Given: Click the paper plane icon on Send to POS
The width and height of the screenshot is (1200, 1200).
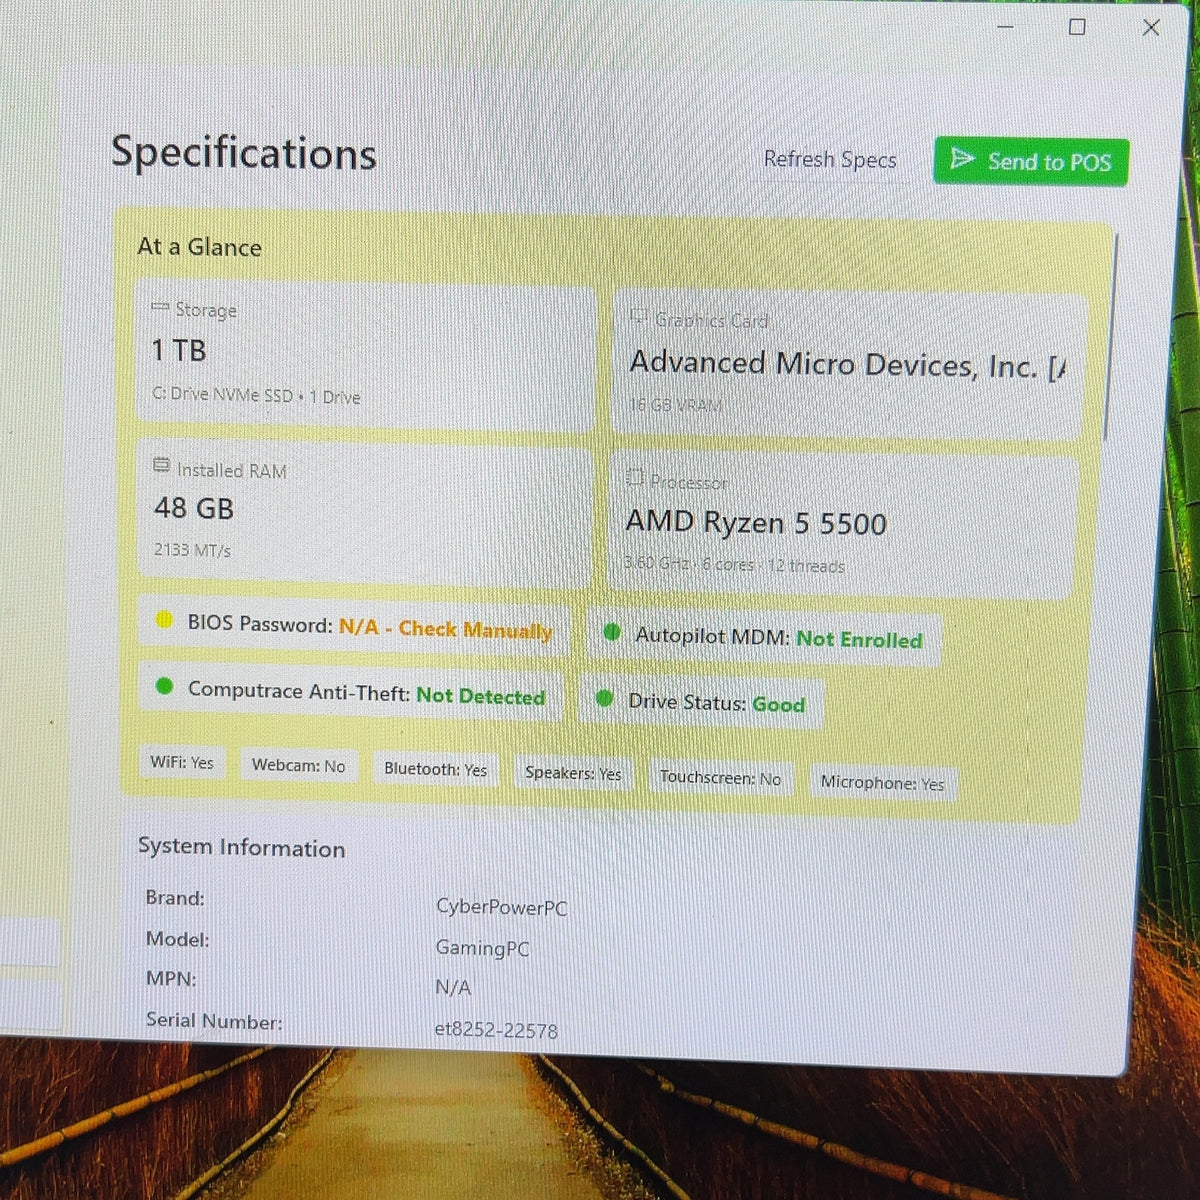Looking at the screenshot, I should click(x=962, y=158).
